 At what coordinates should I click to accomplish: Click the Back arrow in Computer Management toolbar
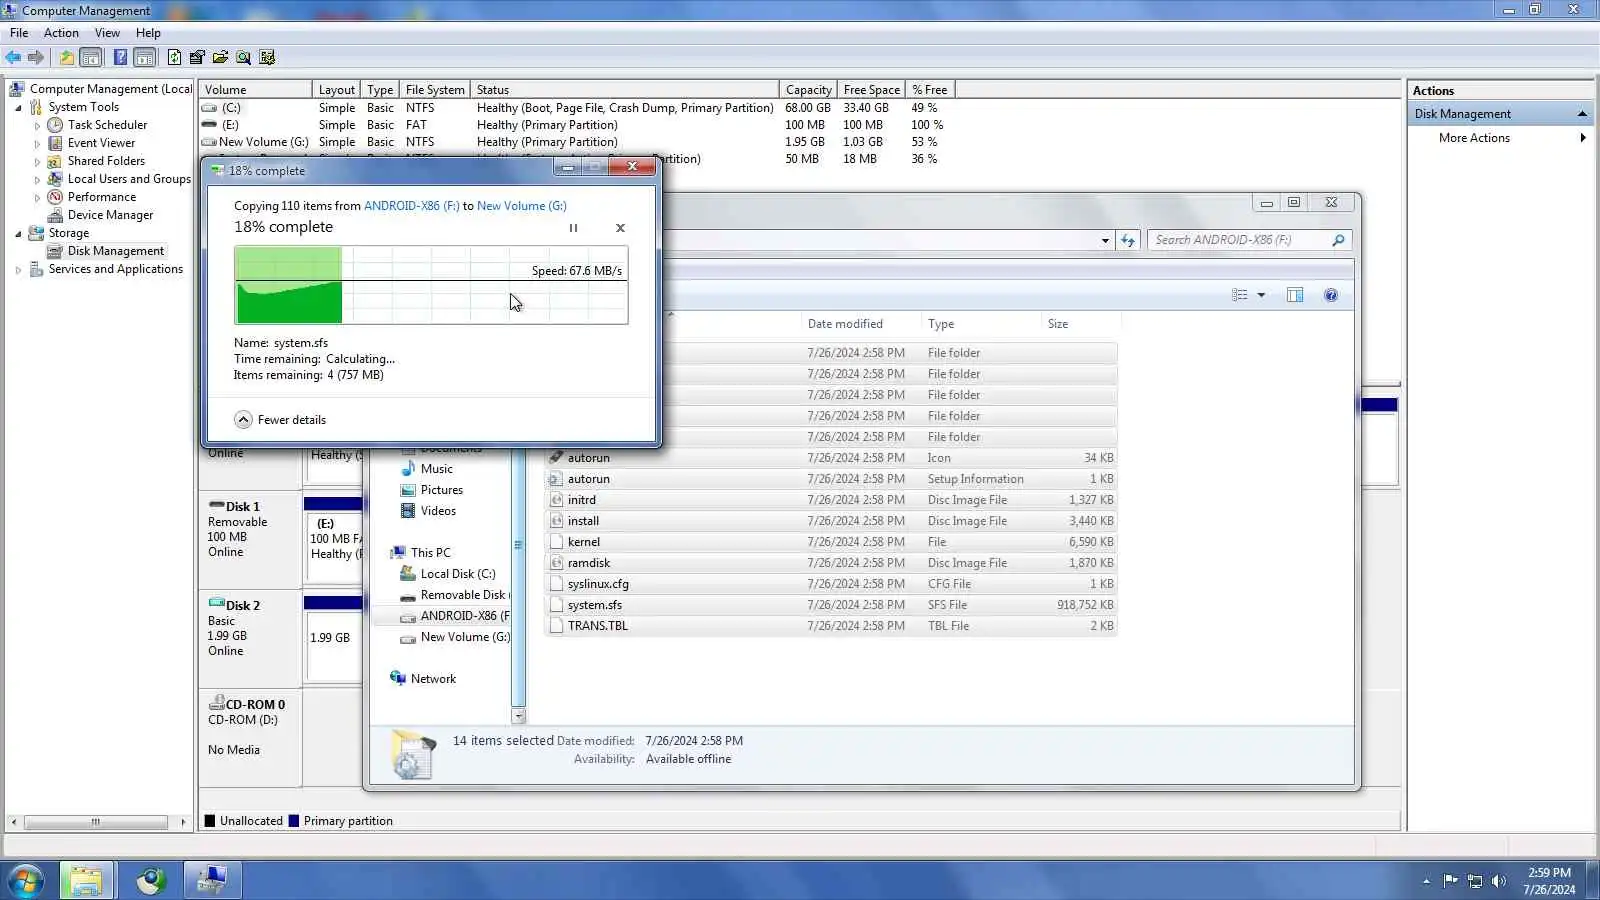(13, 57)
